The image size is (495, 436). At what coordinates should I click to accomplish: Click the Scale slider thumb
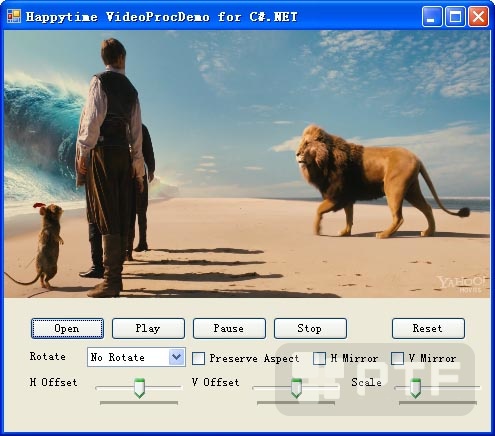click(x=415, y=388)
